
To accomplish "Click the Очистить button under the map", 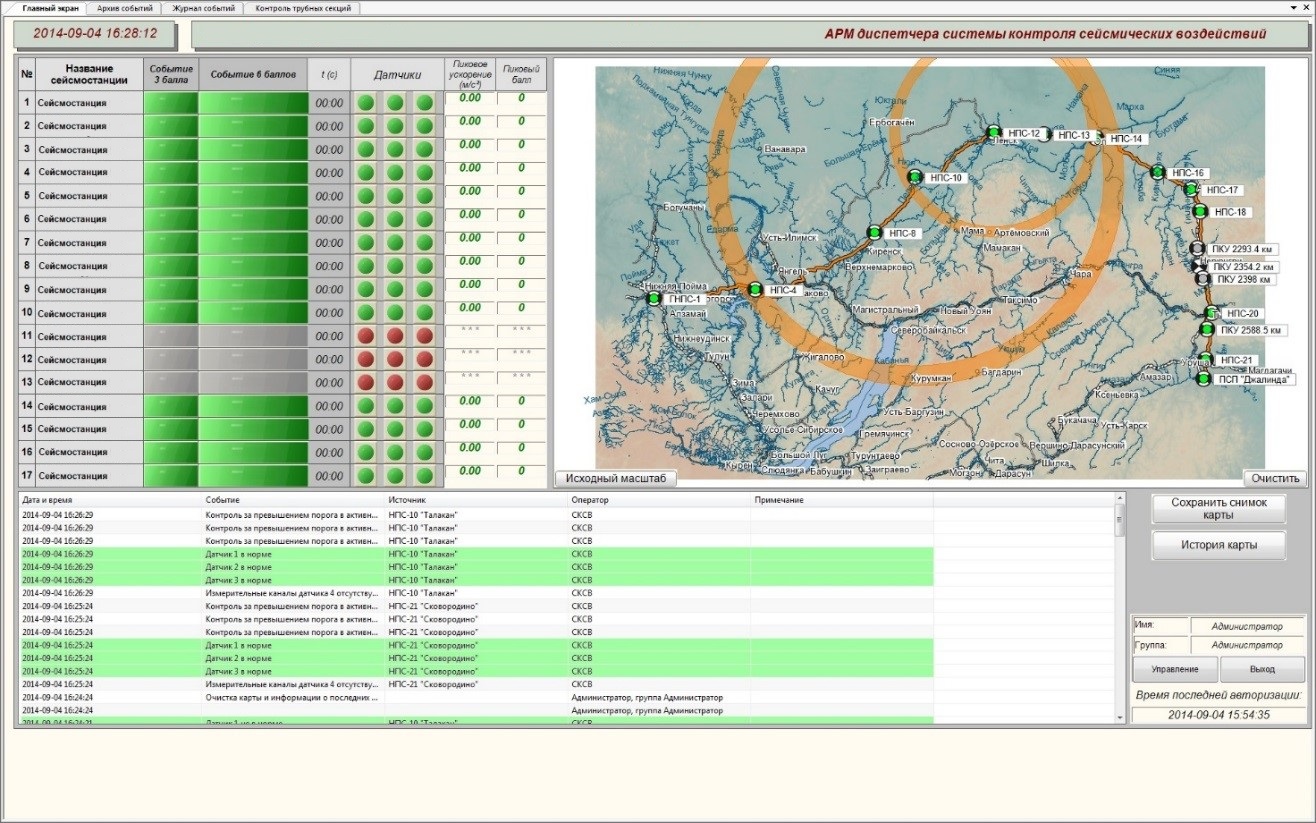I will point(1275,478).
